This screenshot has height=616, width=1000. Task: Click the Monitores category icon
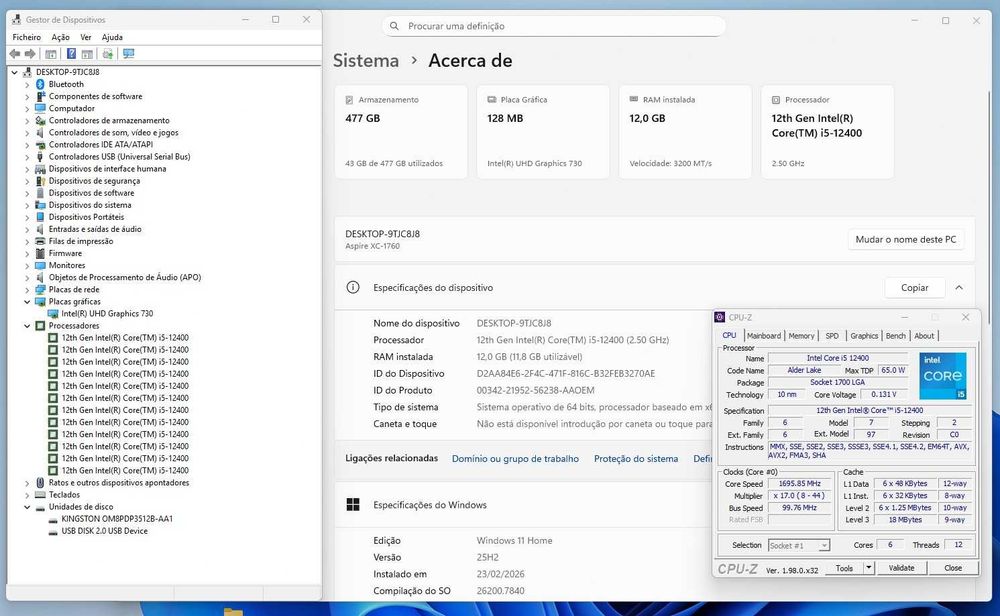point(40,265)
